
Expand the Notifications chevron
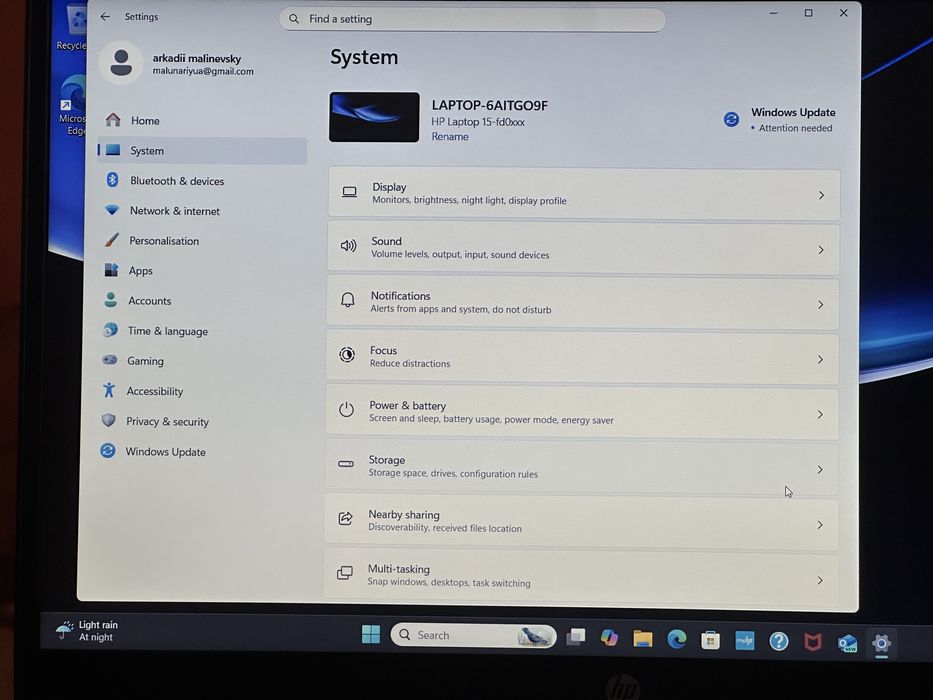(x=821, y=305)
